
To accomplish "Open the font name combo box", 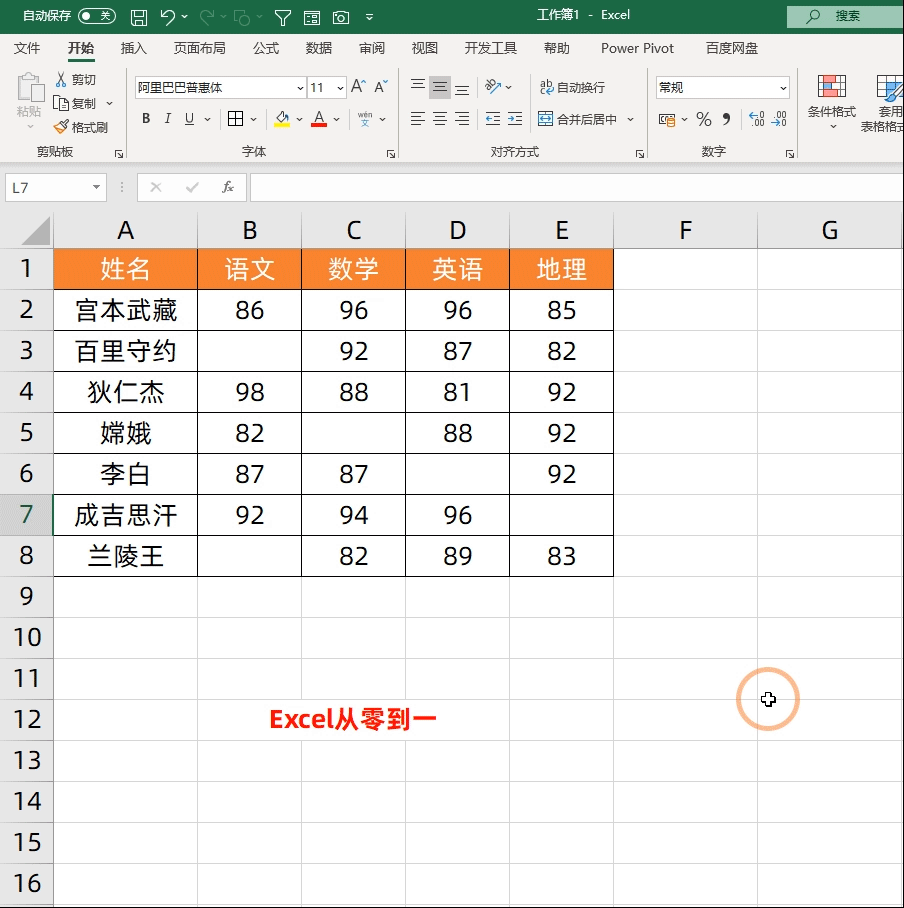I will coord(220,87).
